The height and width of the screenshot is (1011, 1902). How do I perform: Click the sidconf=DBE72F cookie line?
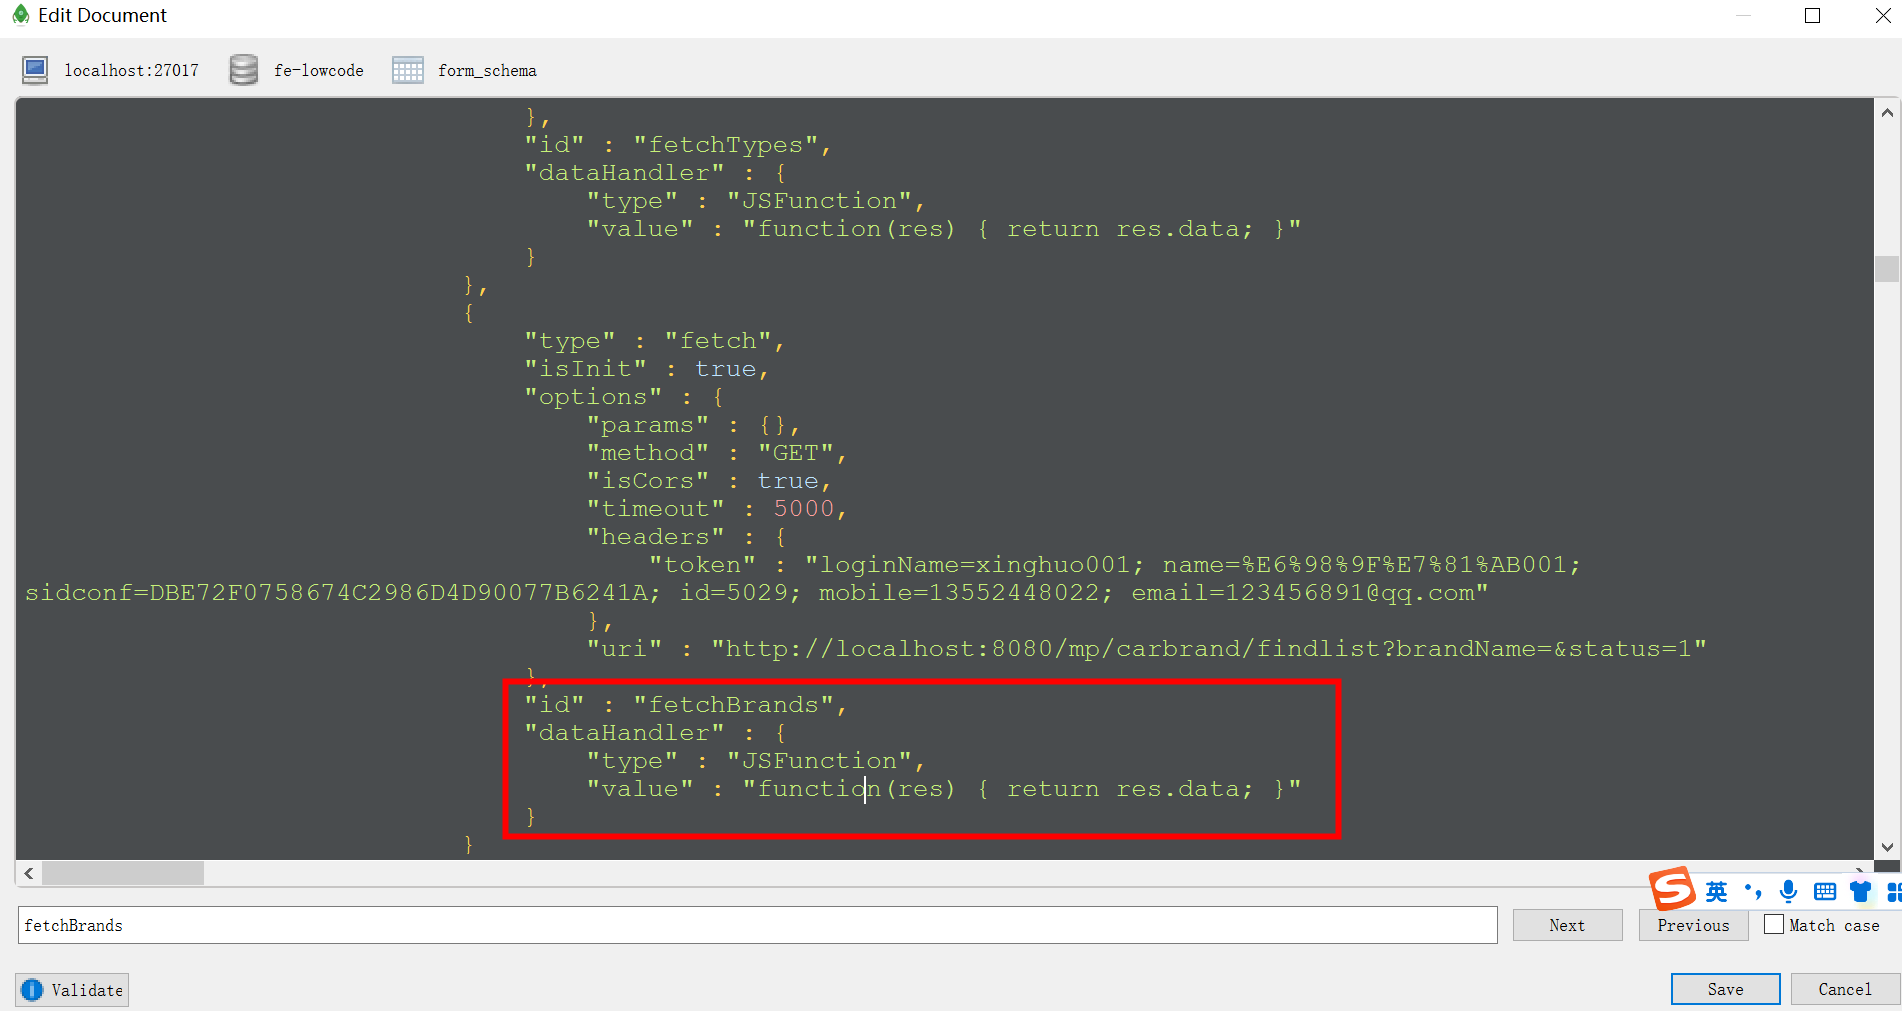(757, 593)
